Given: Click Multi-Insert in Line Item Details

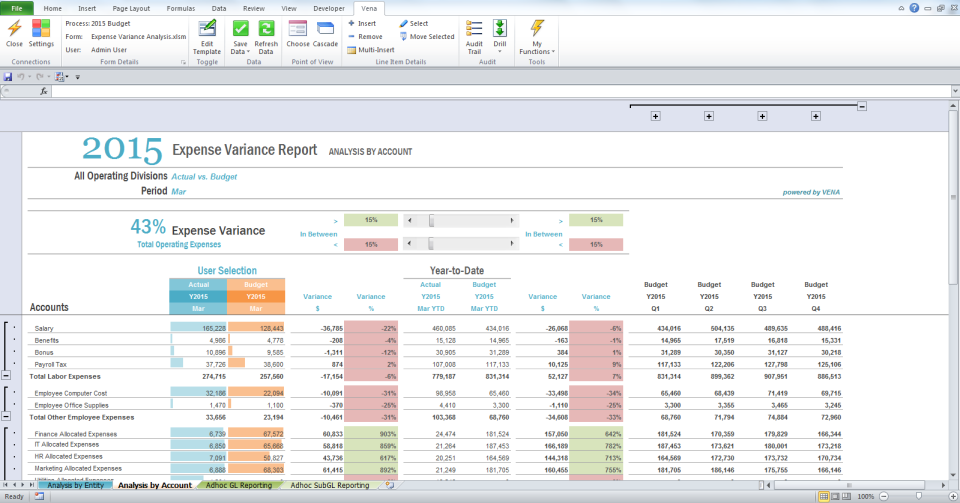Looking at the screenshot, I should coord(371,50).
